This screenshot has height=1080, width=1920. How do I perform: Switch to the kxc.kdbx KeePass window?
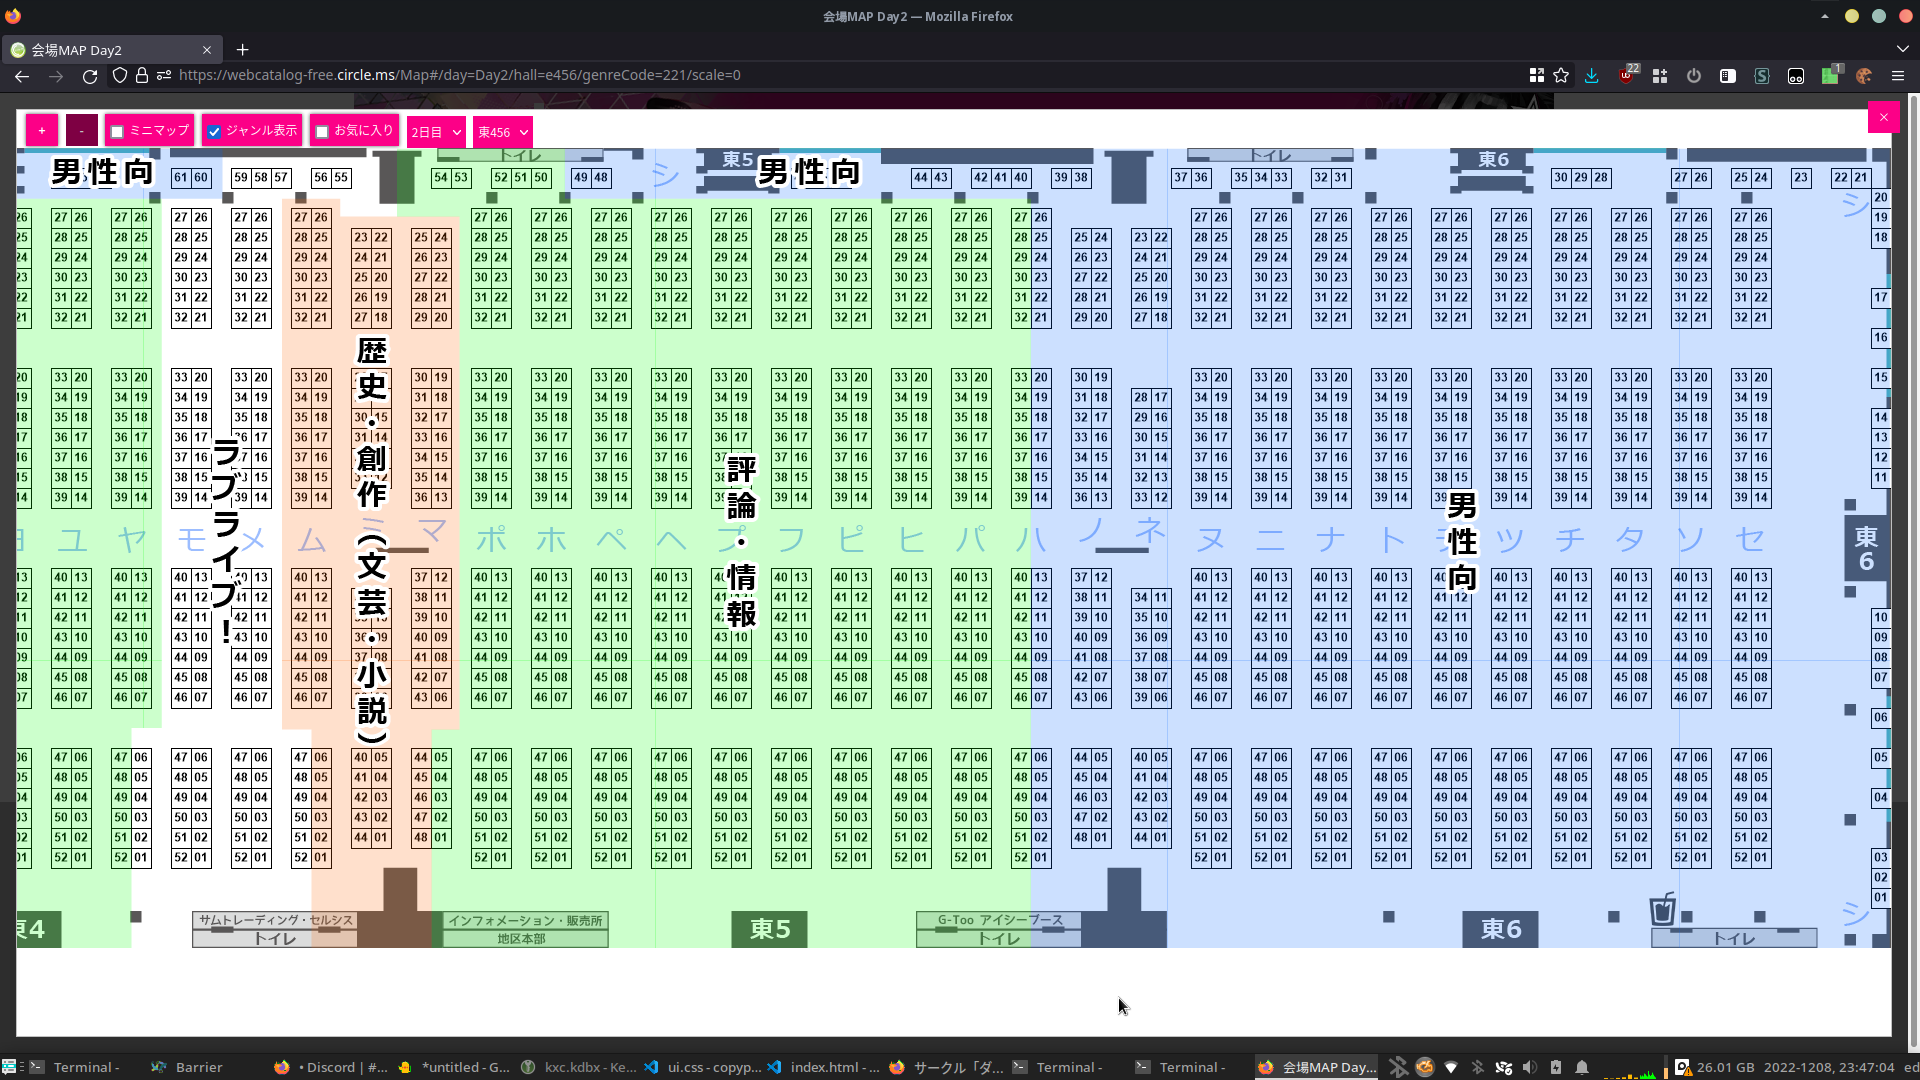(x=578, y=1067)
